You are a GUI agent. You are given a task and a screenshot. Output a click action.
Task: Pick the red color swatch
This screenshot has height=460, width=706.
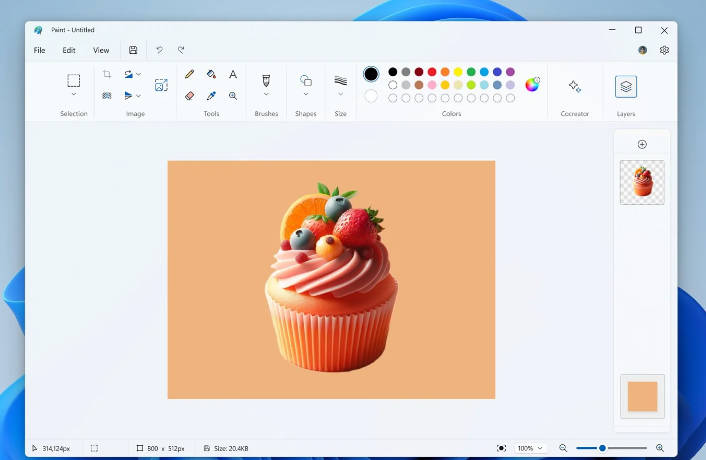[x=432, y=72]
